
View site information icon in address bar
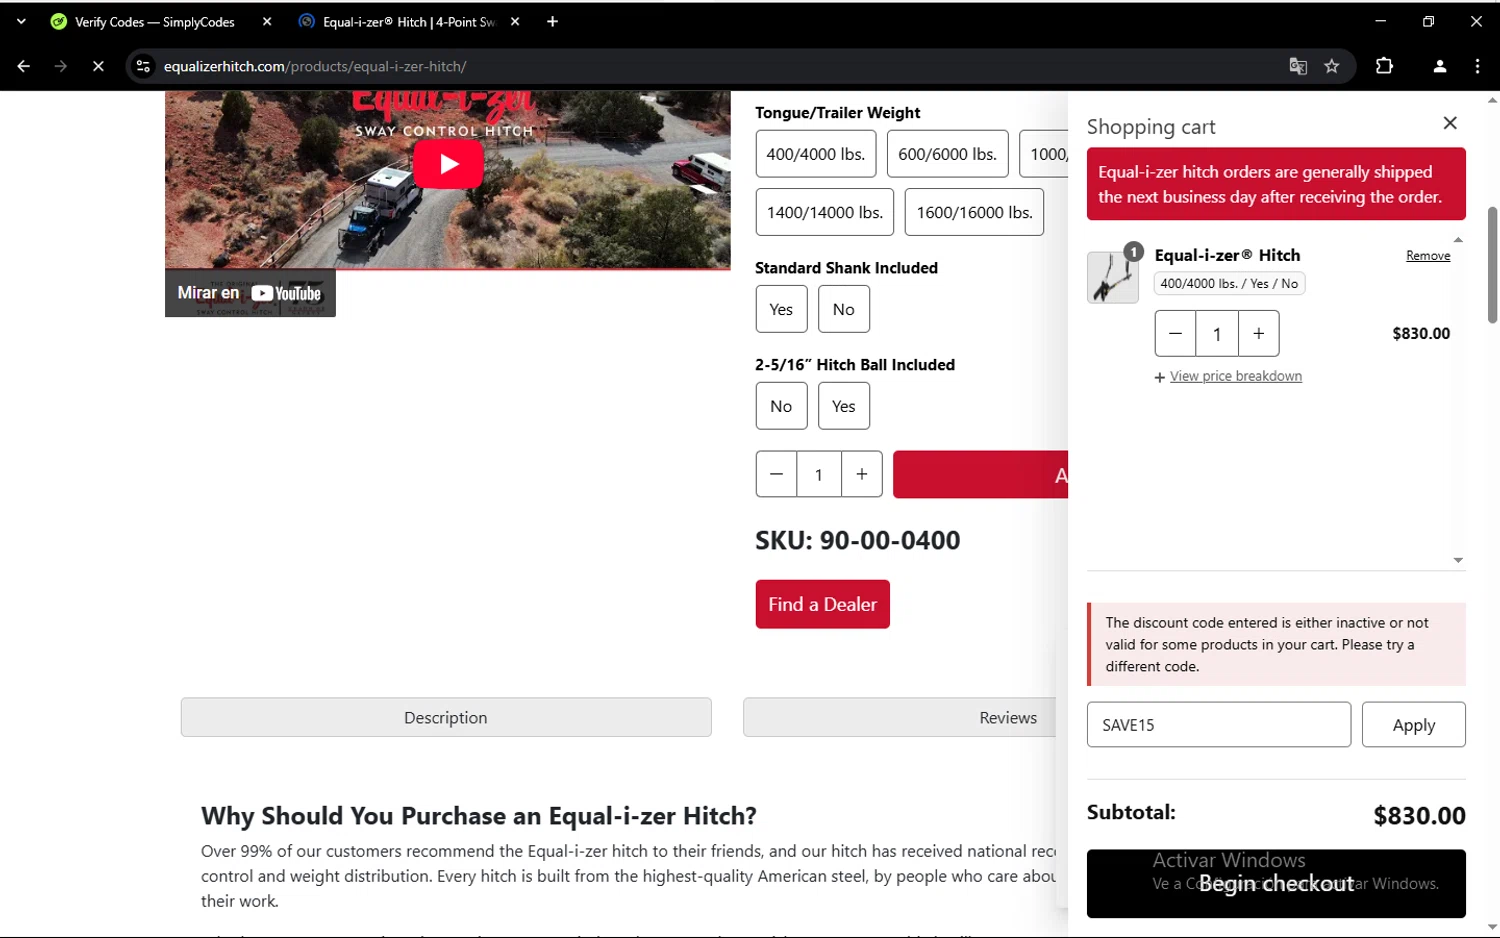tap(143, 66)
